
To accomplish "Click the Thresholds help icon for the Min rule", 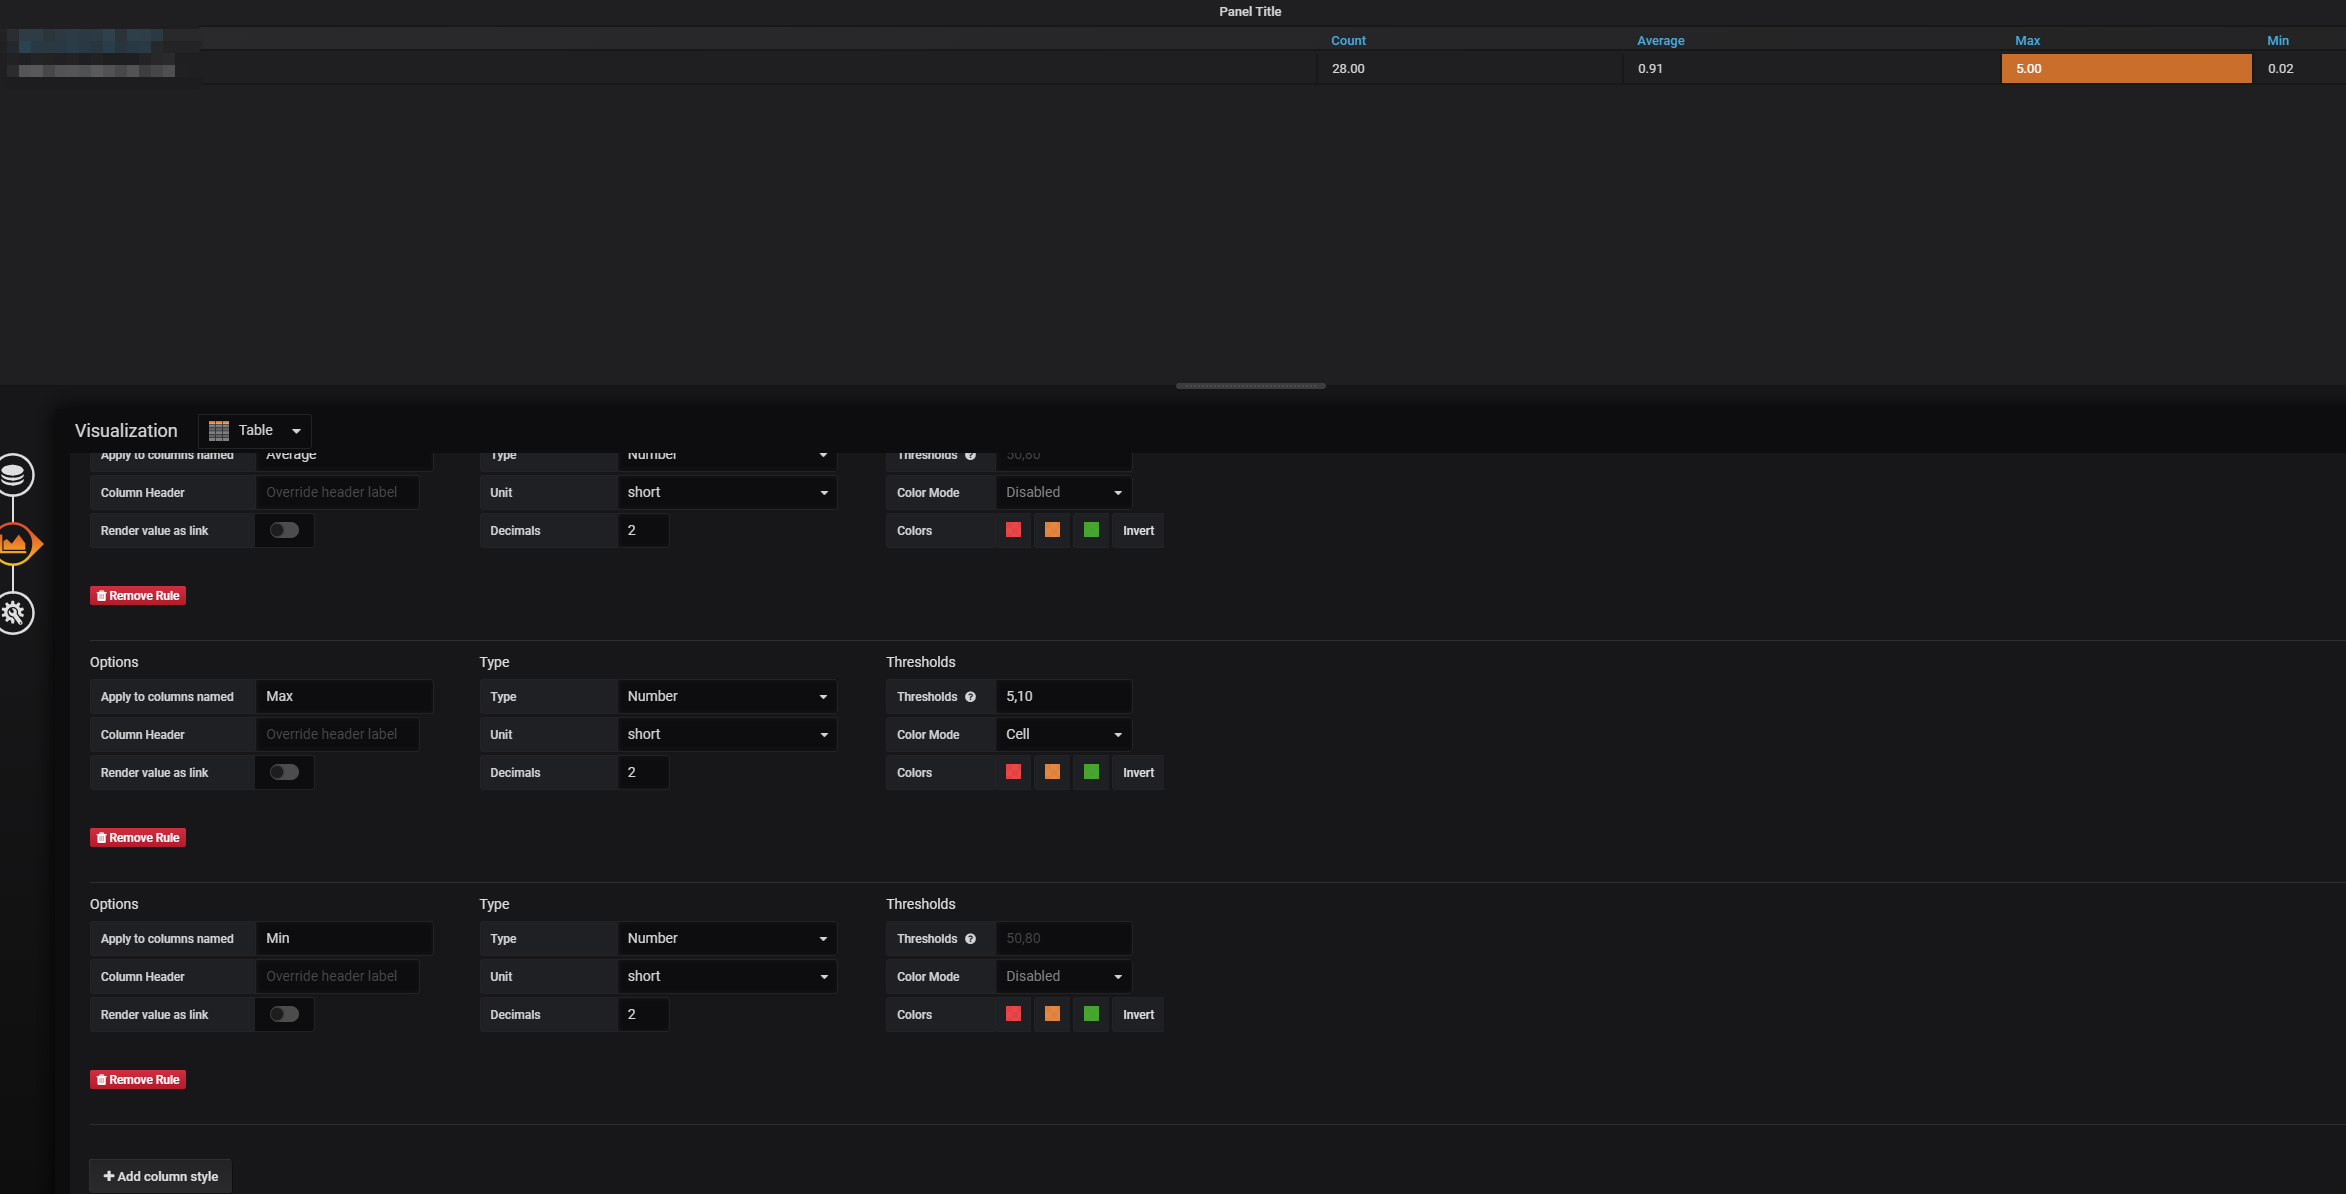I will point(970,938).
